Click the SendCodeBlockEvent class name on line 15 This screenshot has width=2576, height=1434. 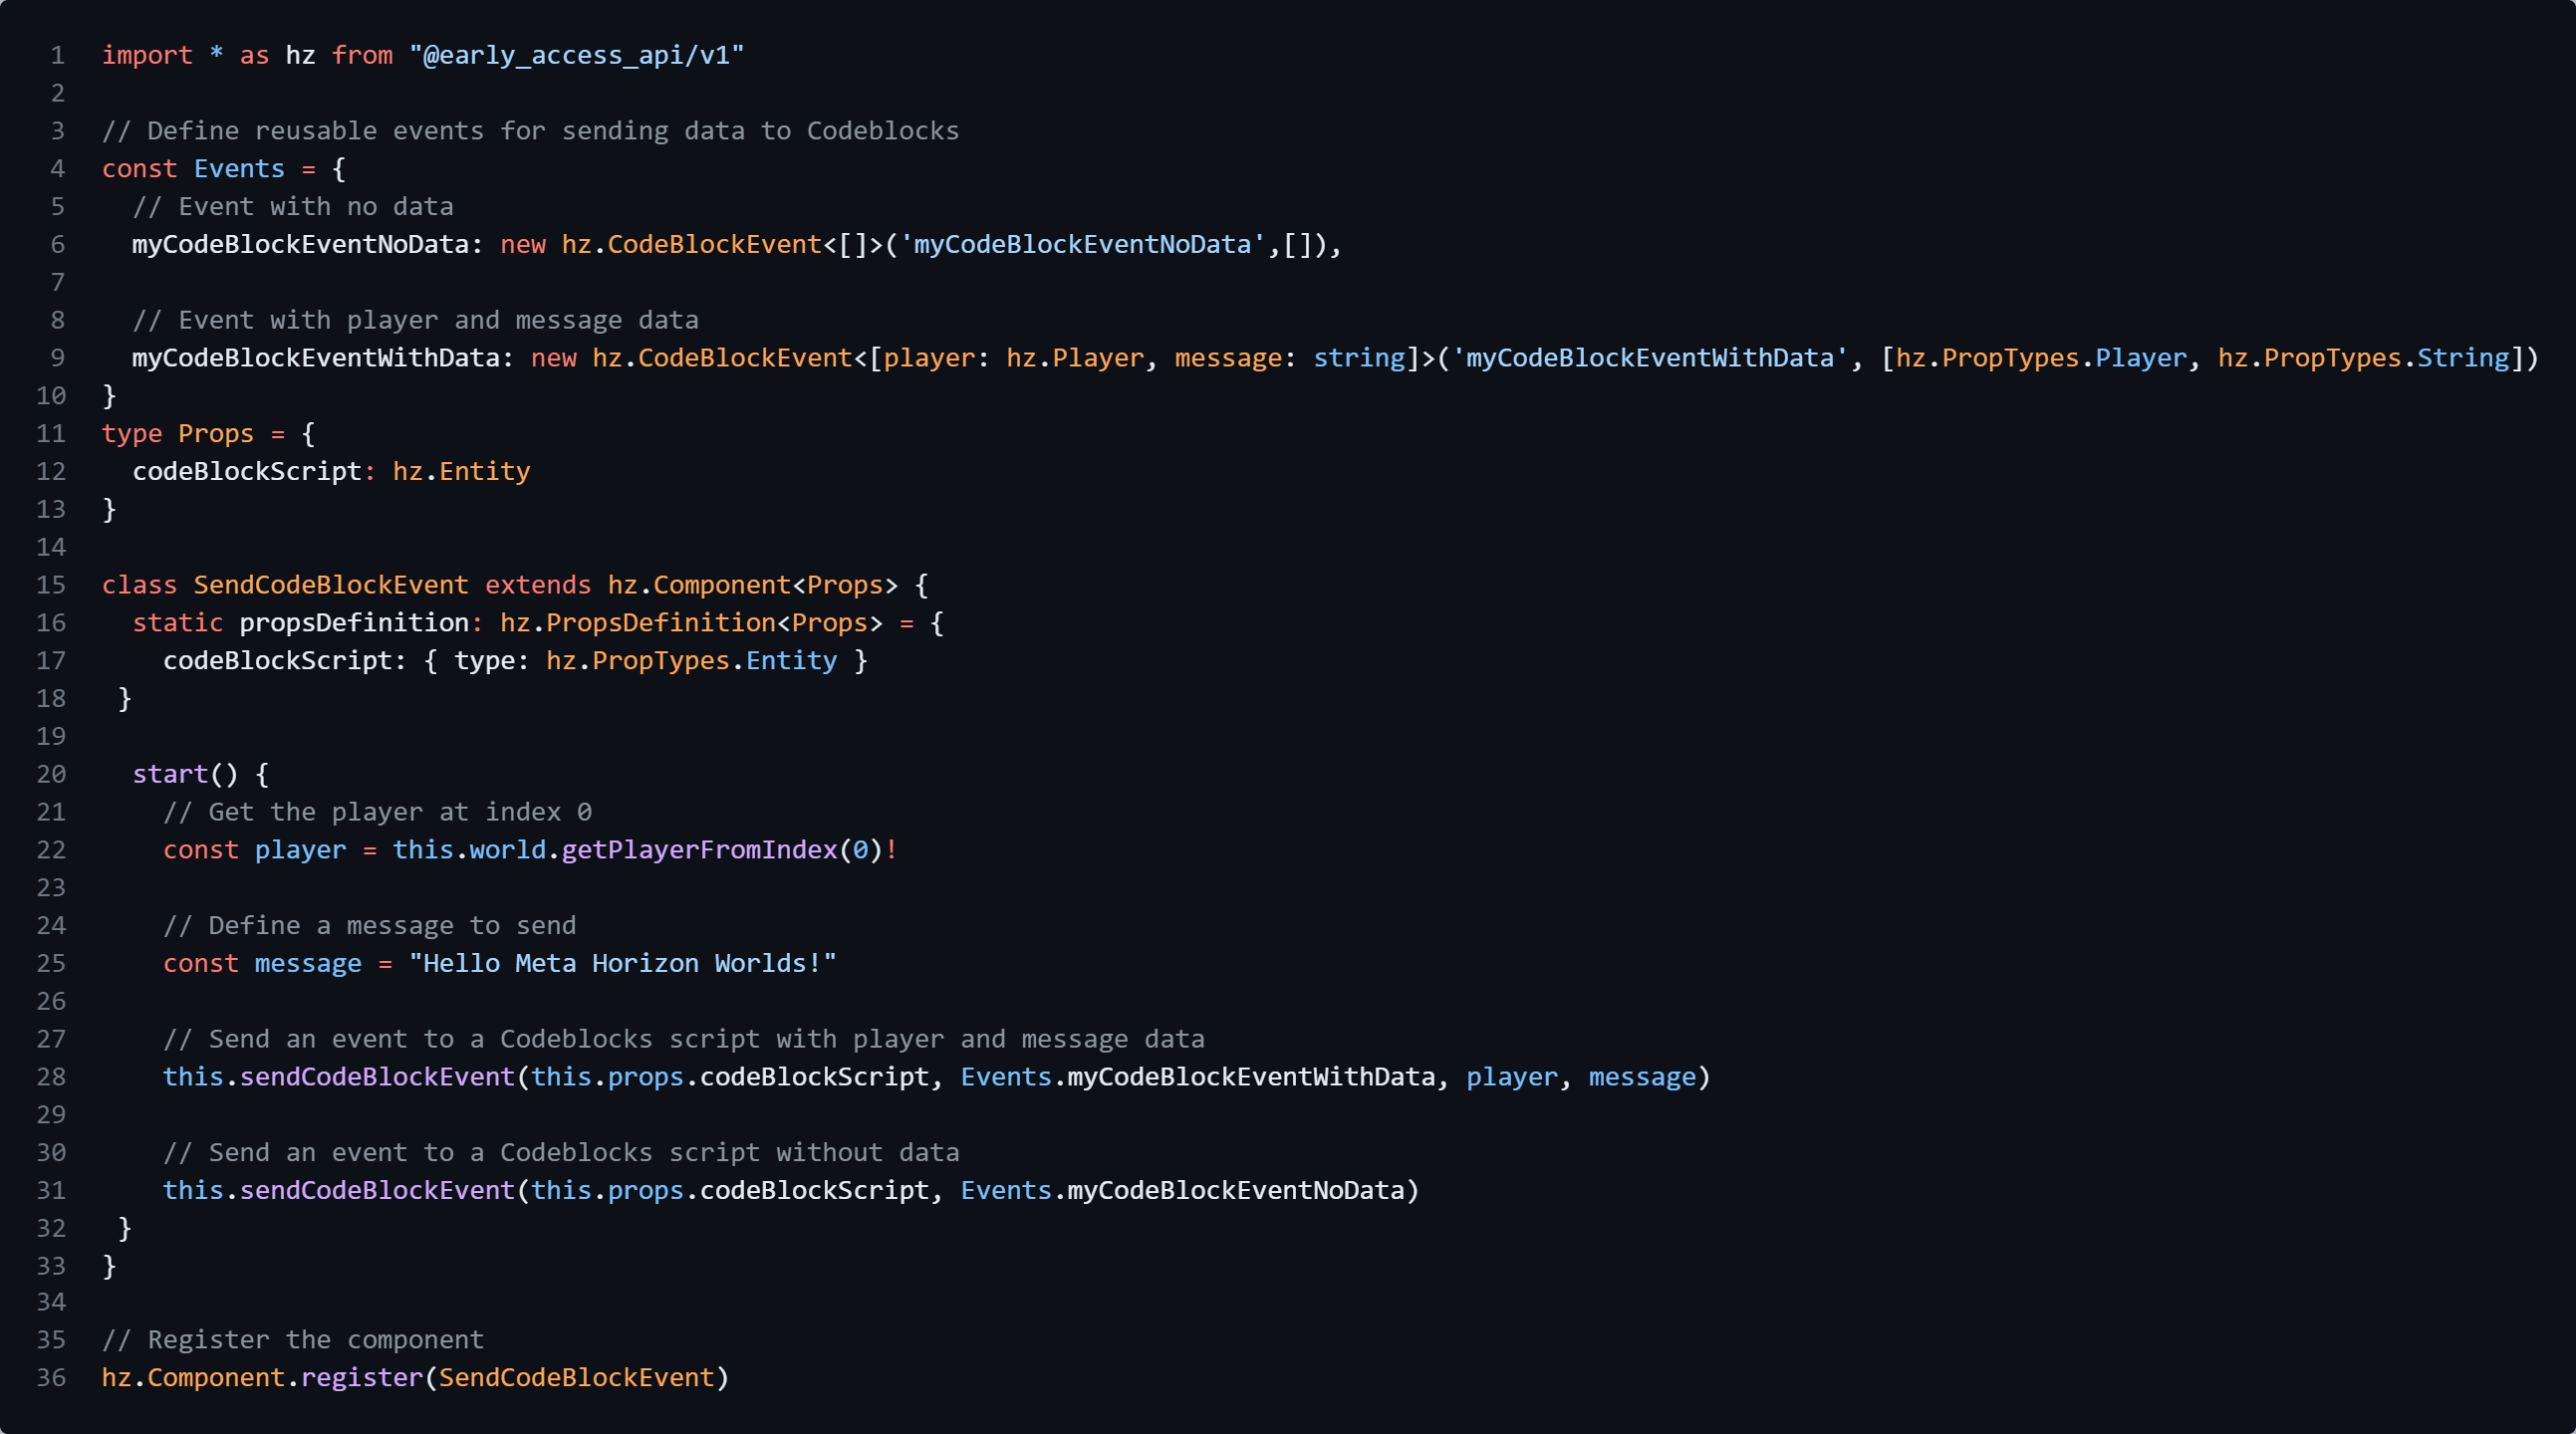point(330,585)
